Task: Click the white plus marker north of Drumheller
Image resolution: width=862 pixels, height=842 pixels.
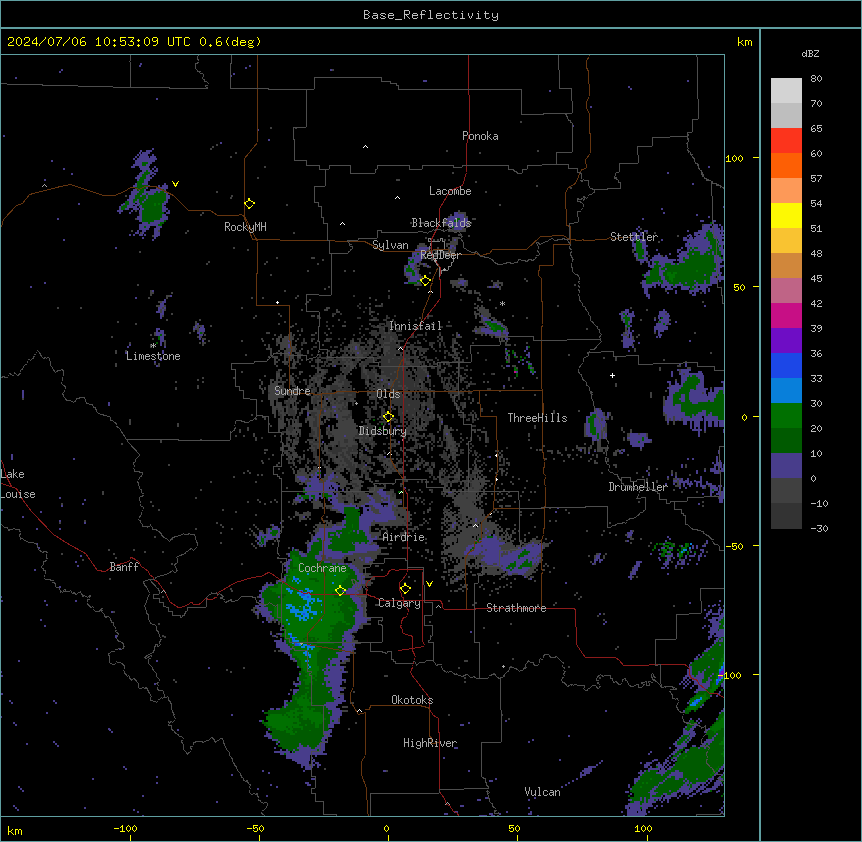Action: tap(612, 375)
